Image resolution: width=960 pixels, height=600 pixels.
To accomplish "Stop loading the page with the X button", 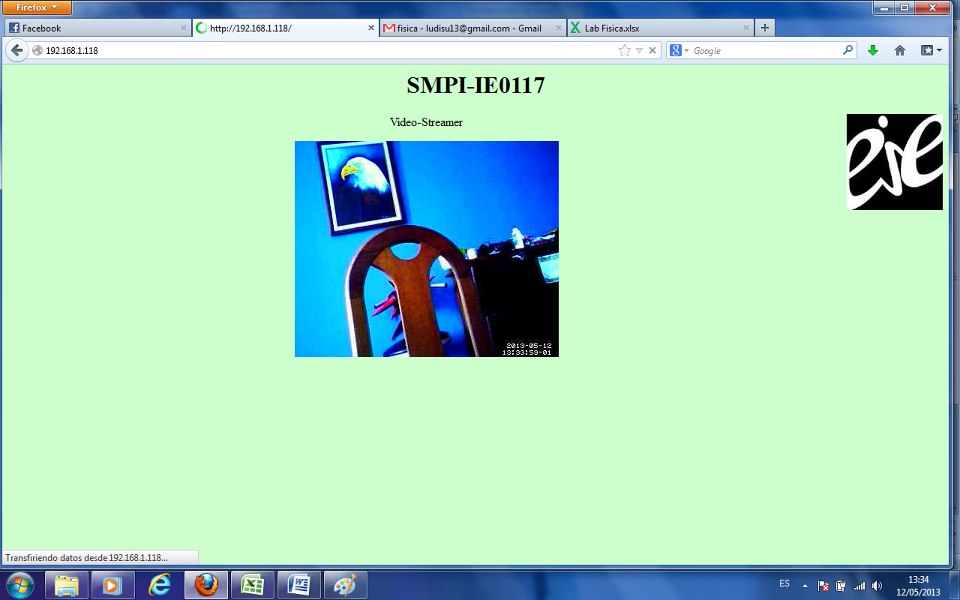I will pos(652,50).
